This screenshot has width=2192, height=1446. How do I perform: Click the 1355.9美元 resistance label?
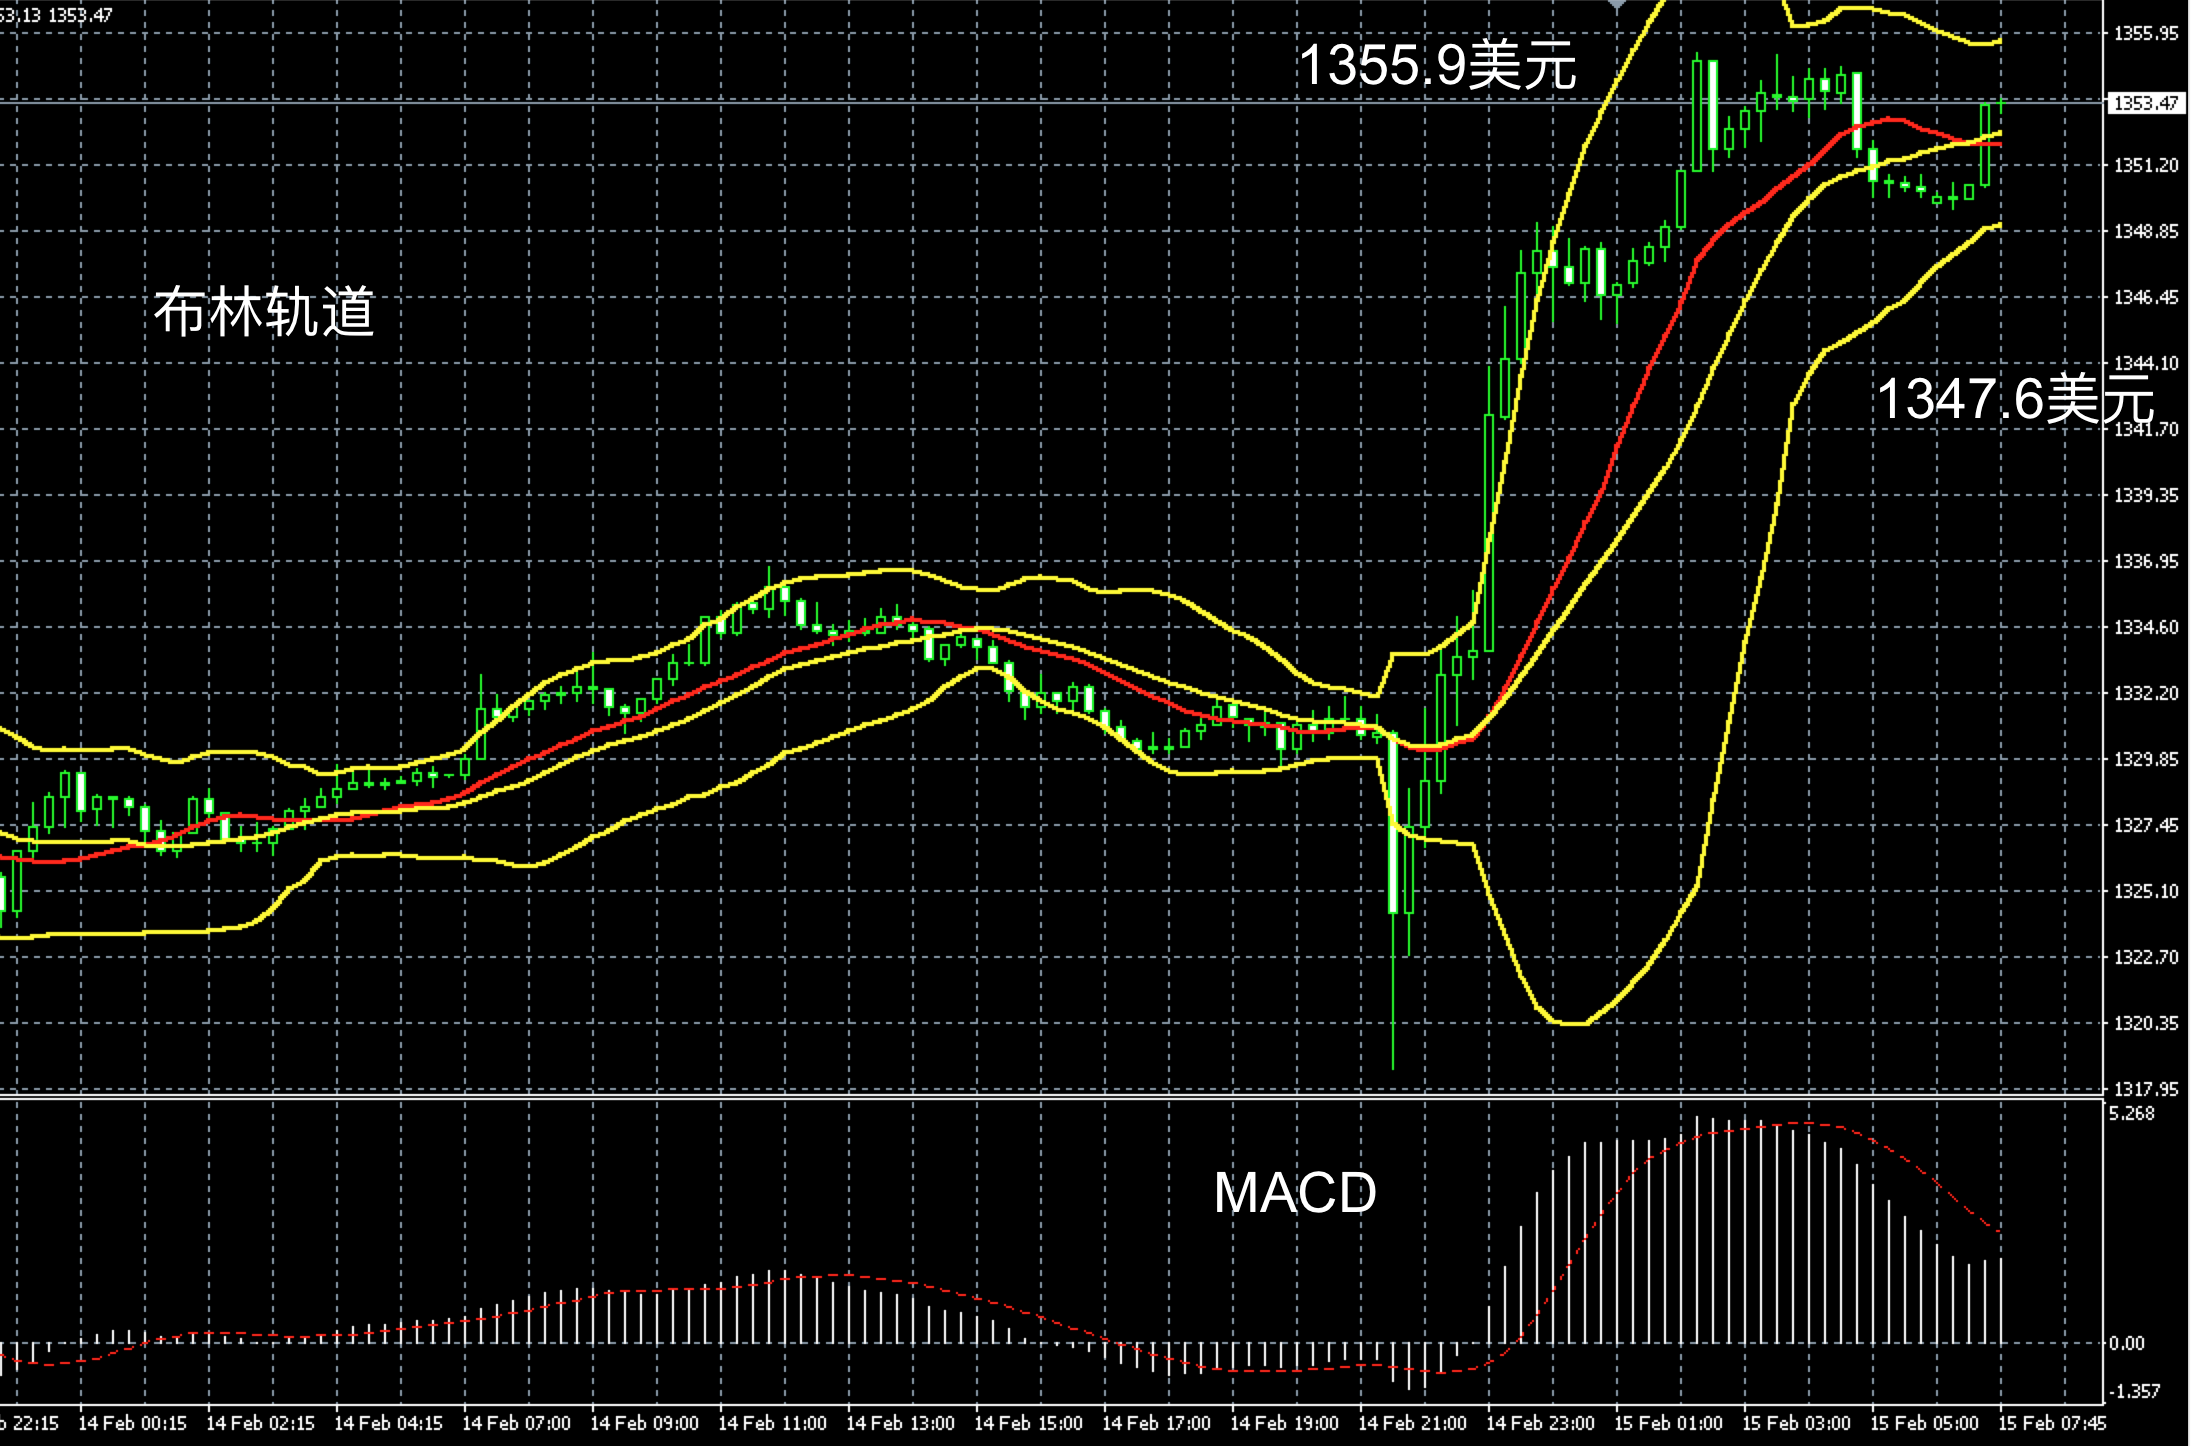coord(1437,66)
